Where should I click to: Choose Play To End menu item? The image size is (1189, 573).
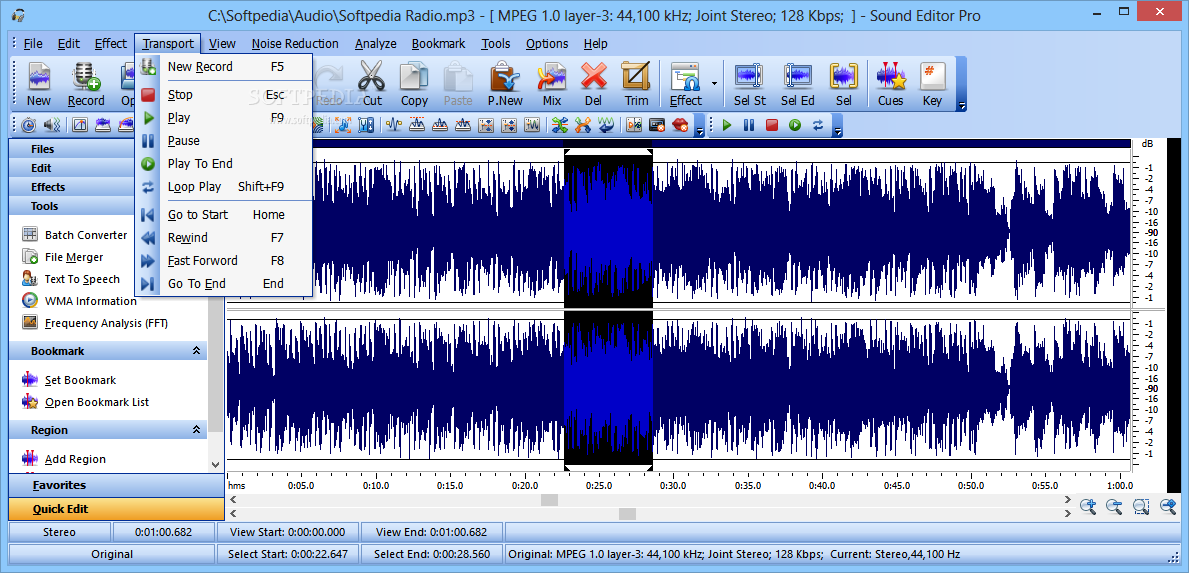point(224,164)
